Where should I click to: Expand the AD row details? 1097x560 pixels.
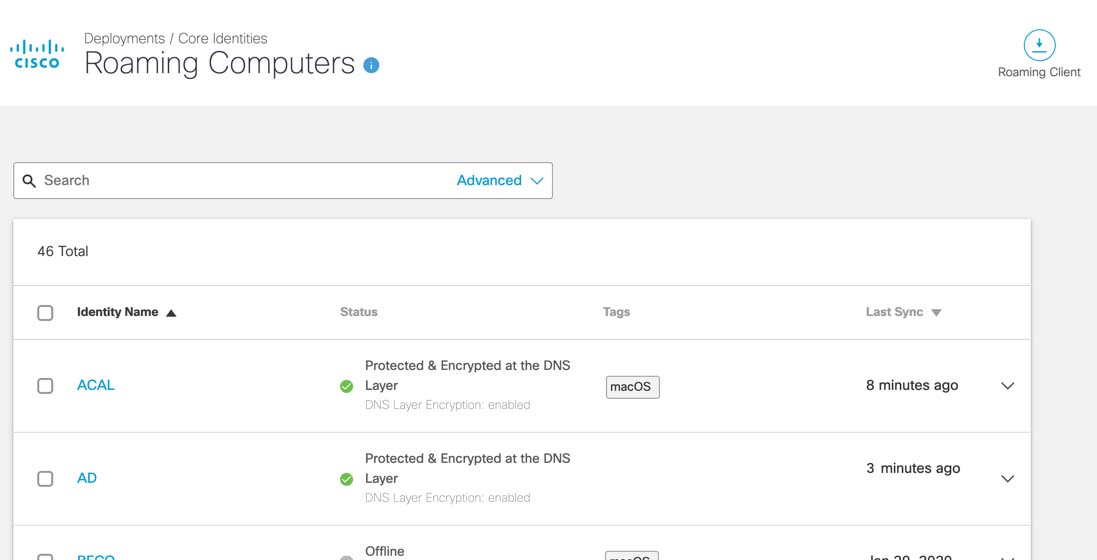1007,479
